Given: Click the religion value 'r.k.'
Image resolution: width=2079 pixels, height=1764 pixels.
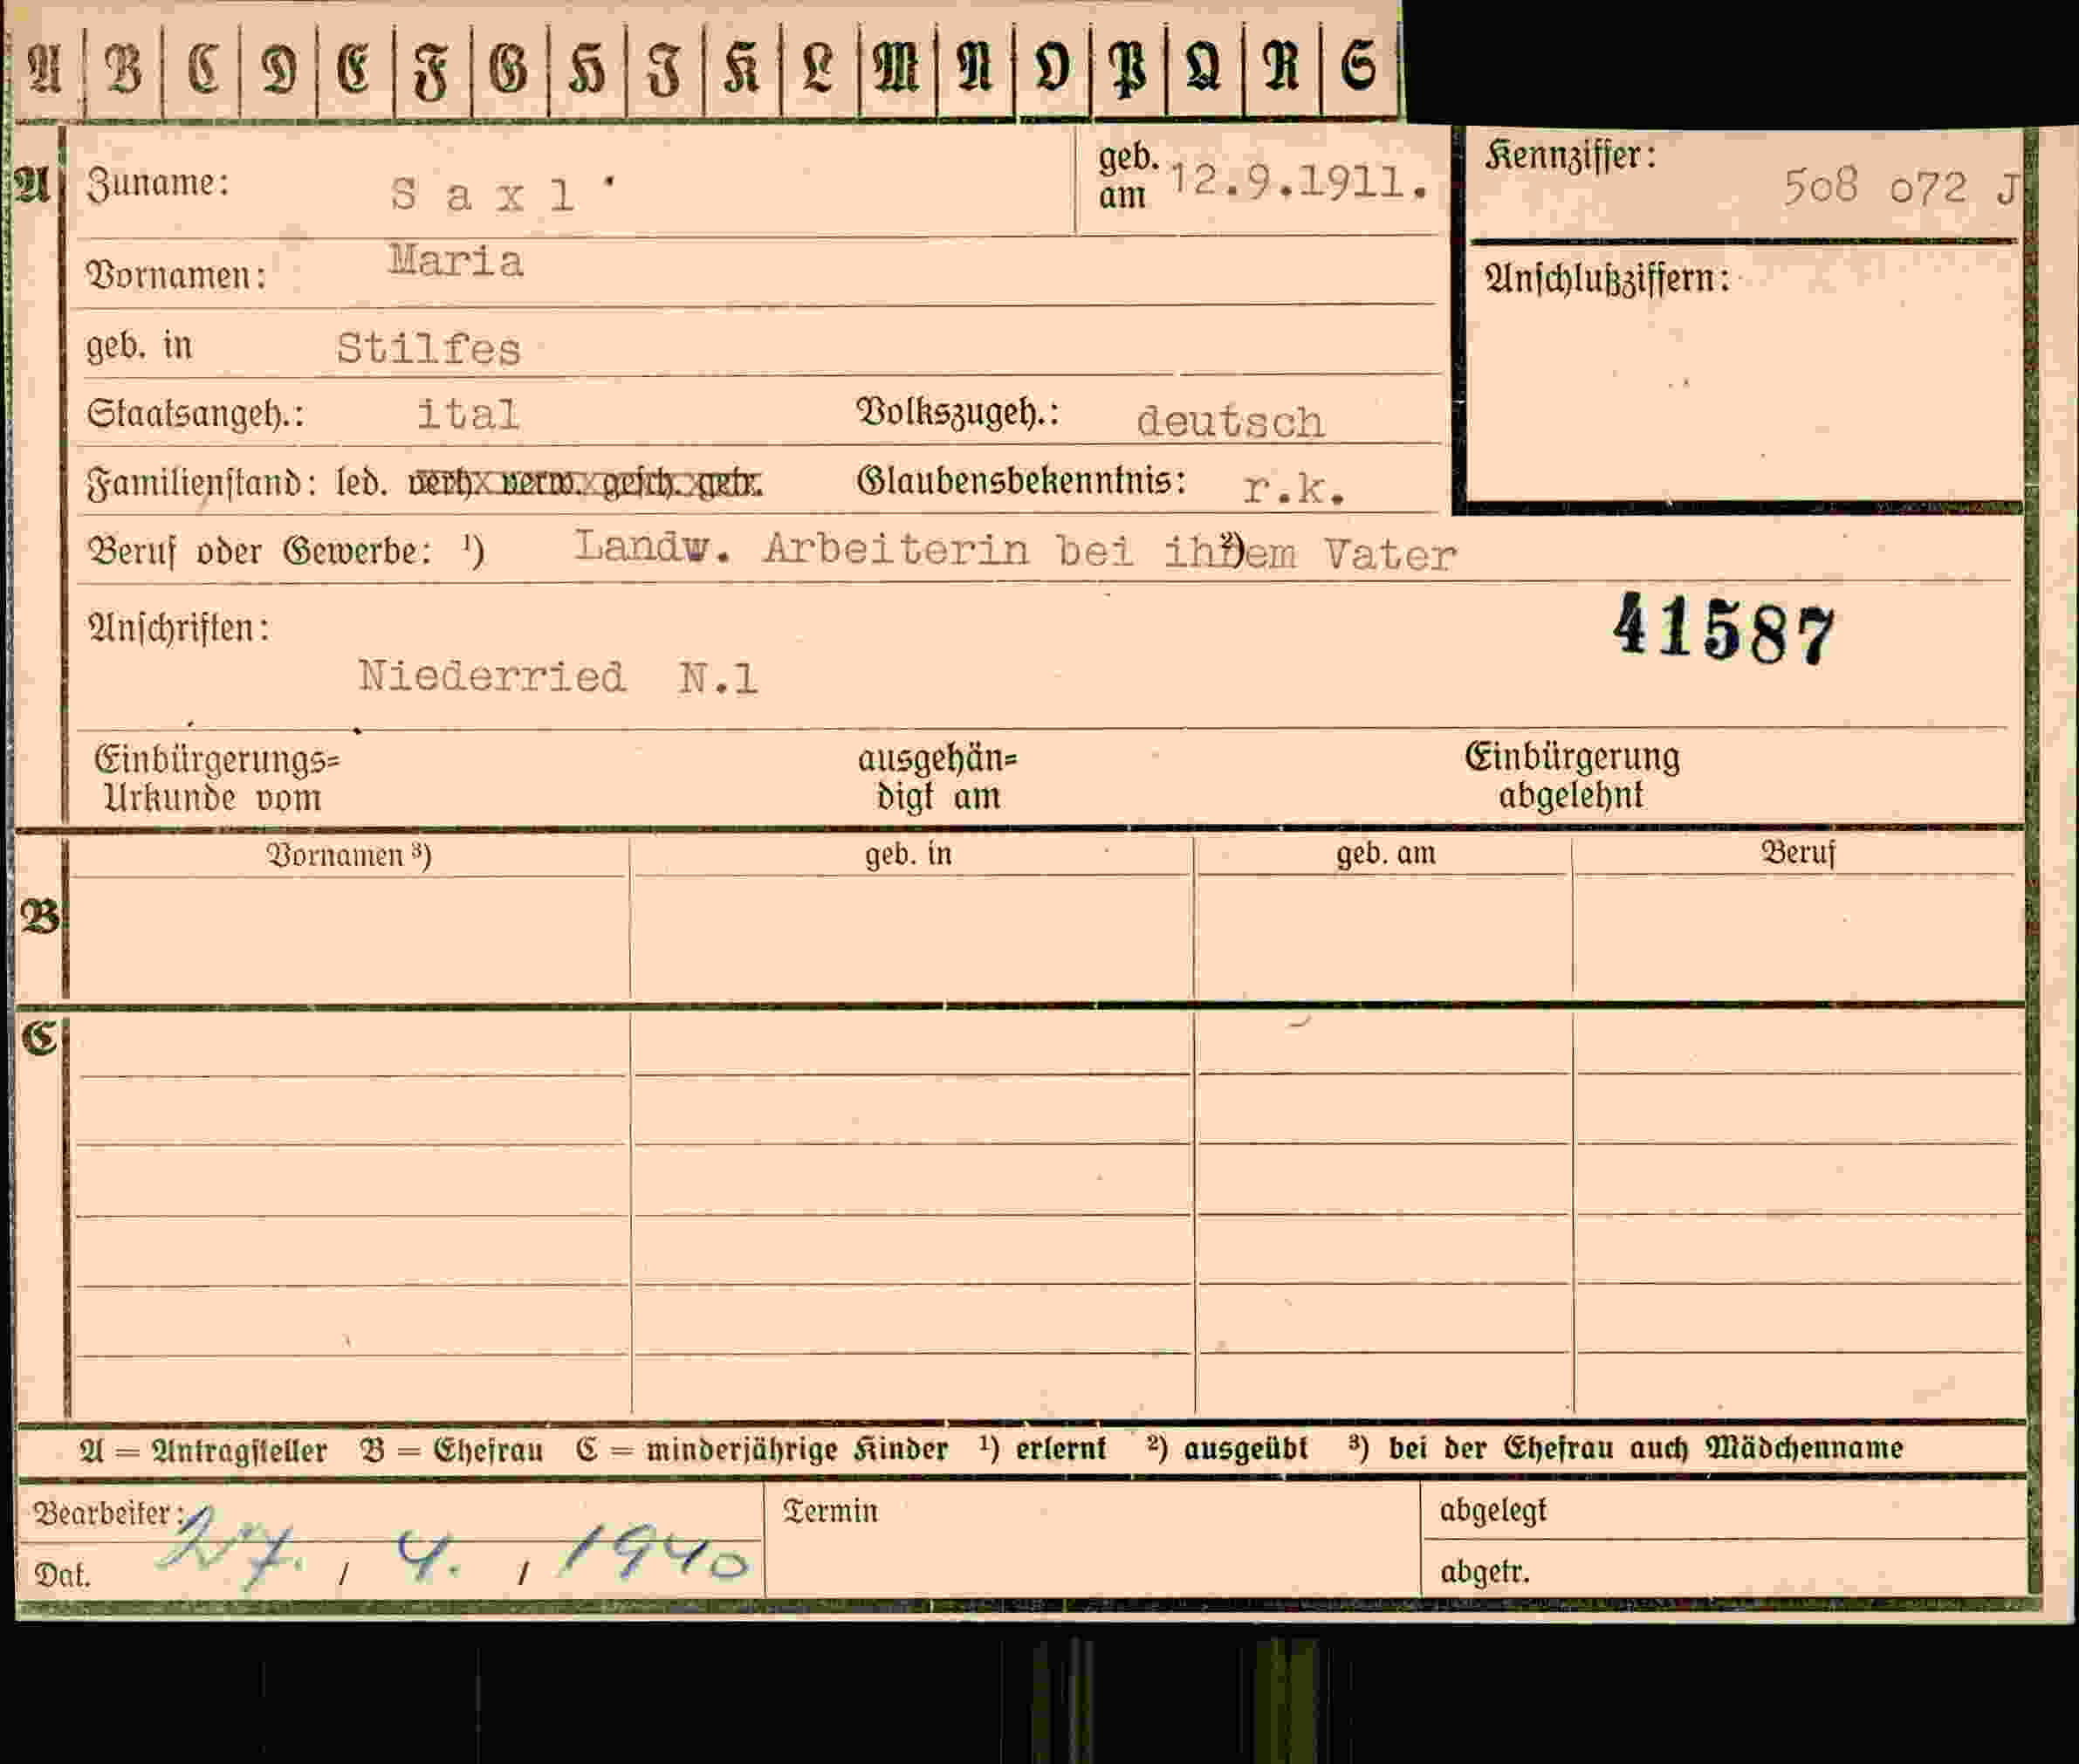Looking at the screenshot, I should pos(1293,488).
